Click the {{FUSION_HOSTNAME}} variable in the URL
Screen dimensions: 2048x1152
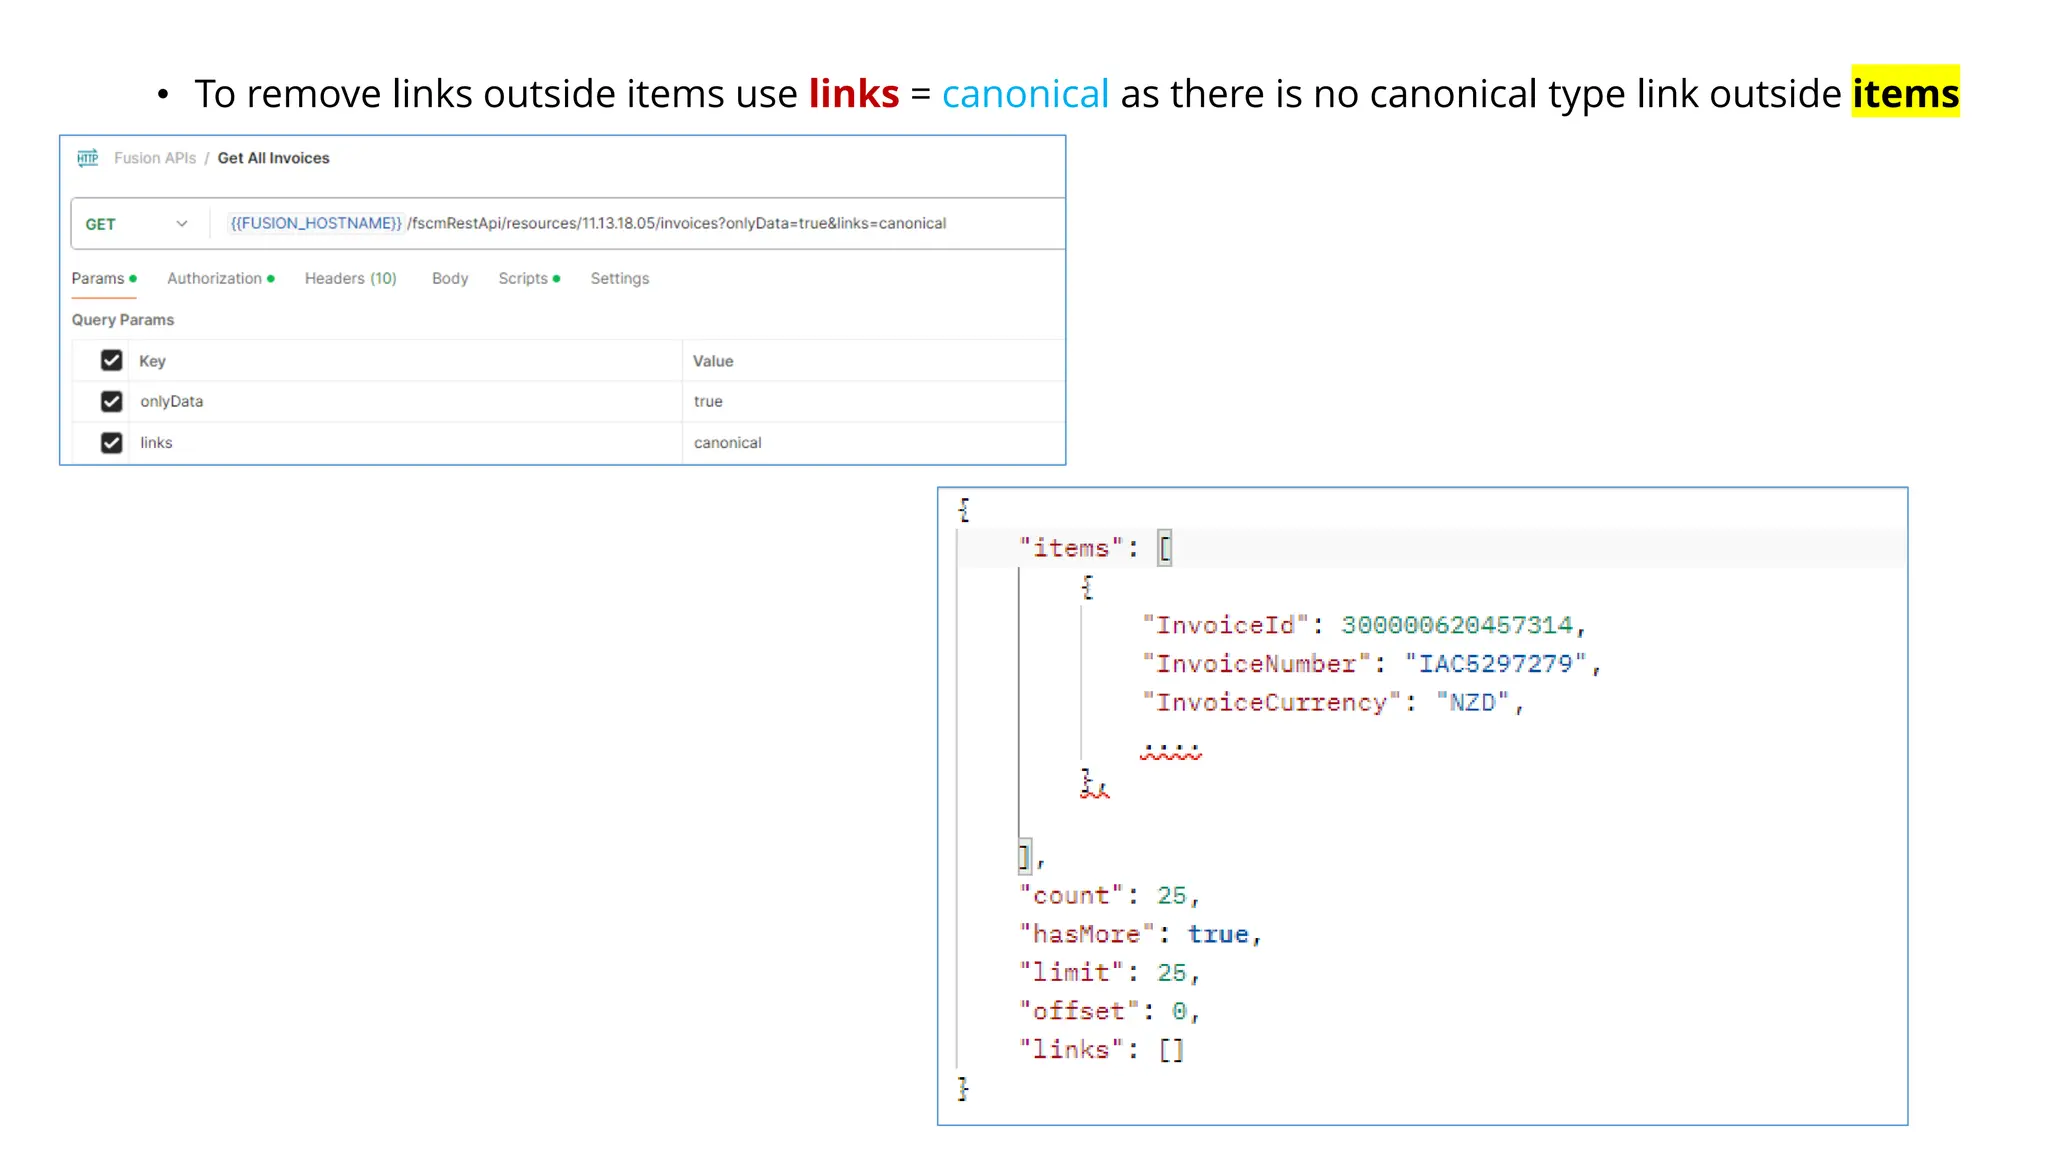[x=315, y=223]
